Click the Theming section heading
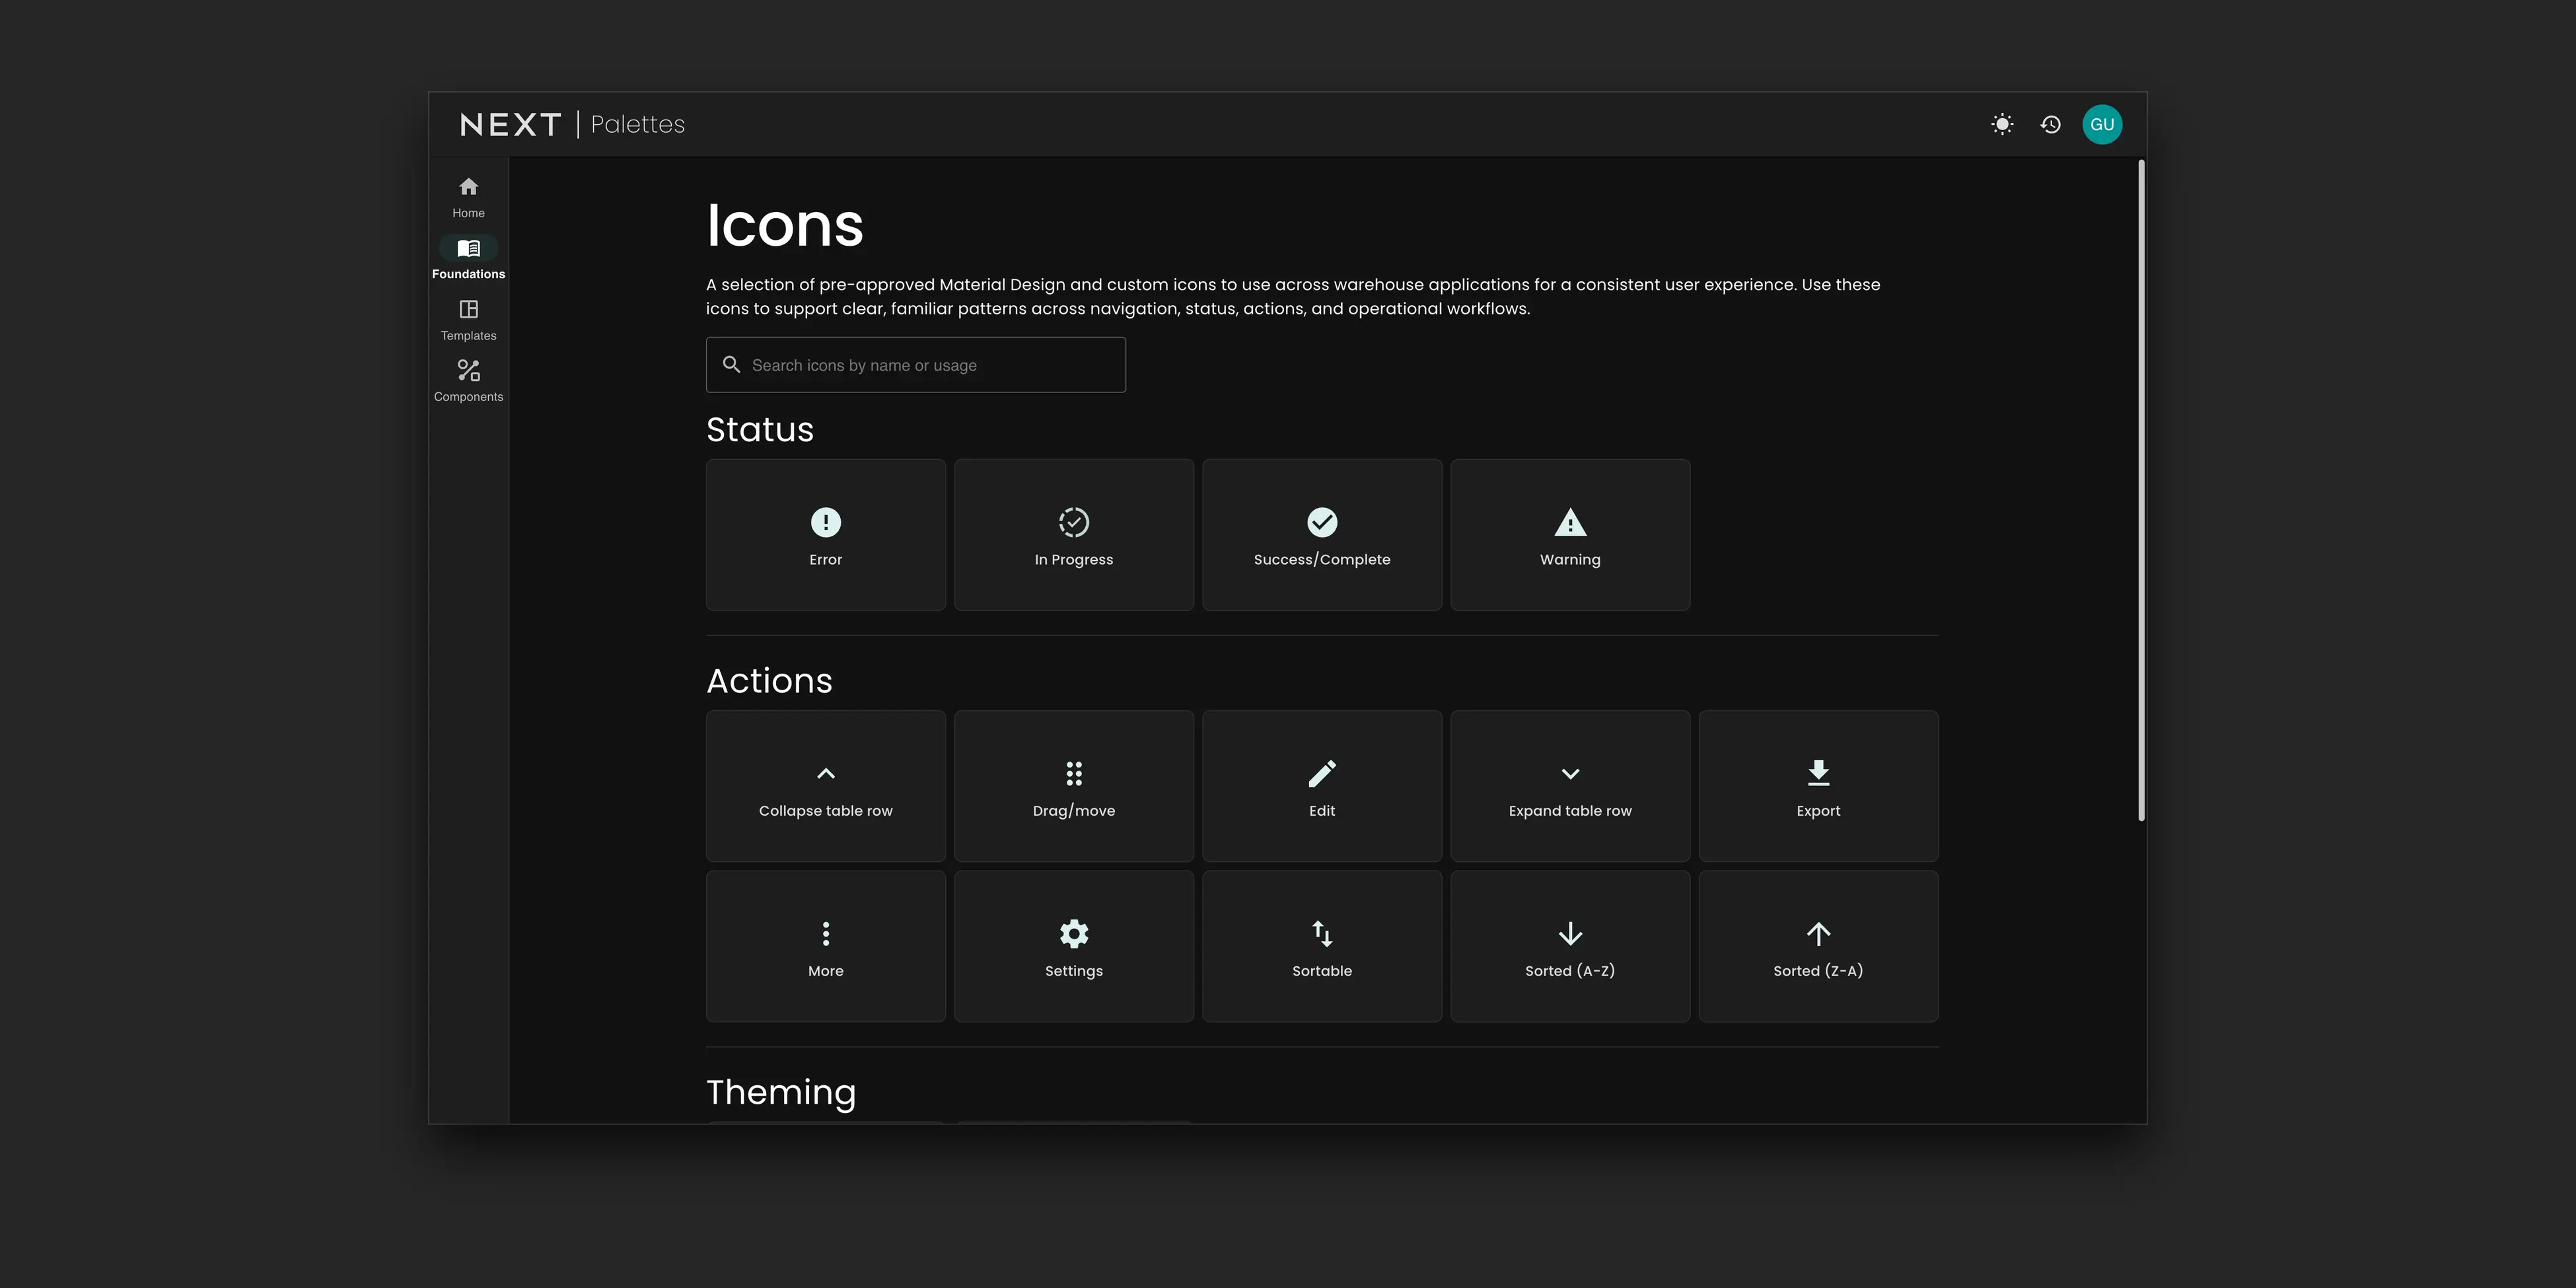This screenshot has height=1288, width=2576. pos(781,1092)
